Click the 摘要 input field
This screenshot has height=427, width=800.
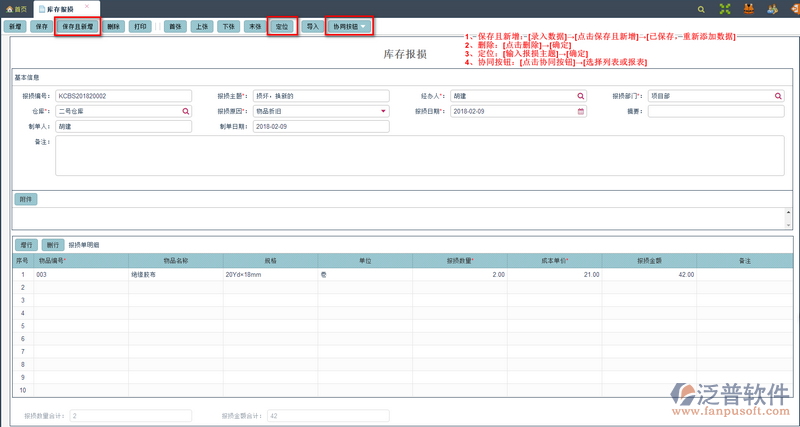[x=715, y=111]
